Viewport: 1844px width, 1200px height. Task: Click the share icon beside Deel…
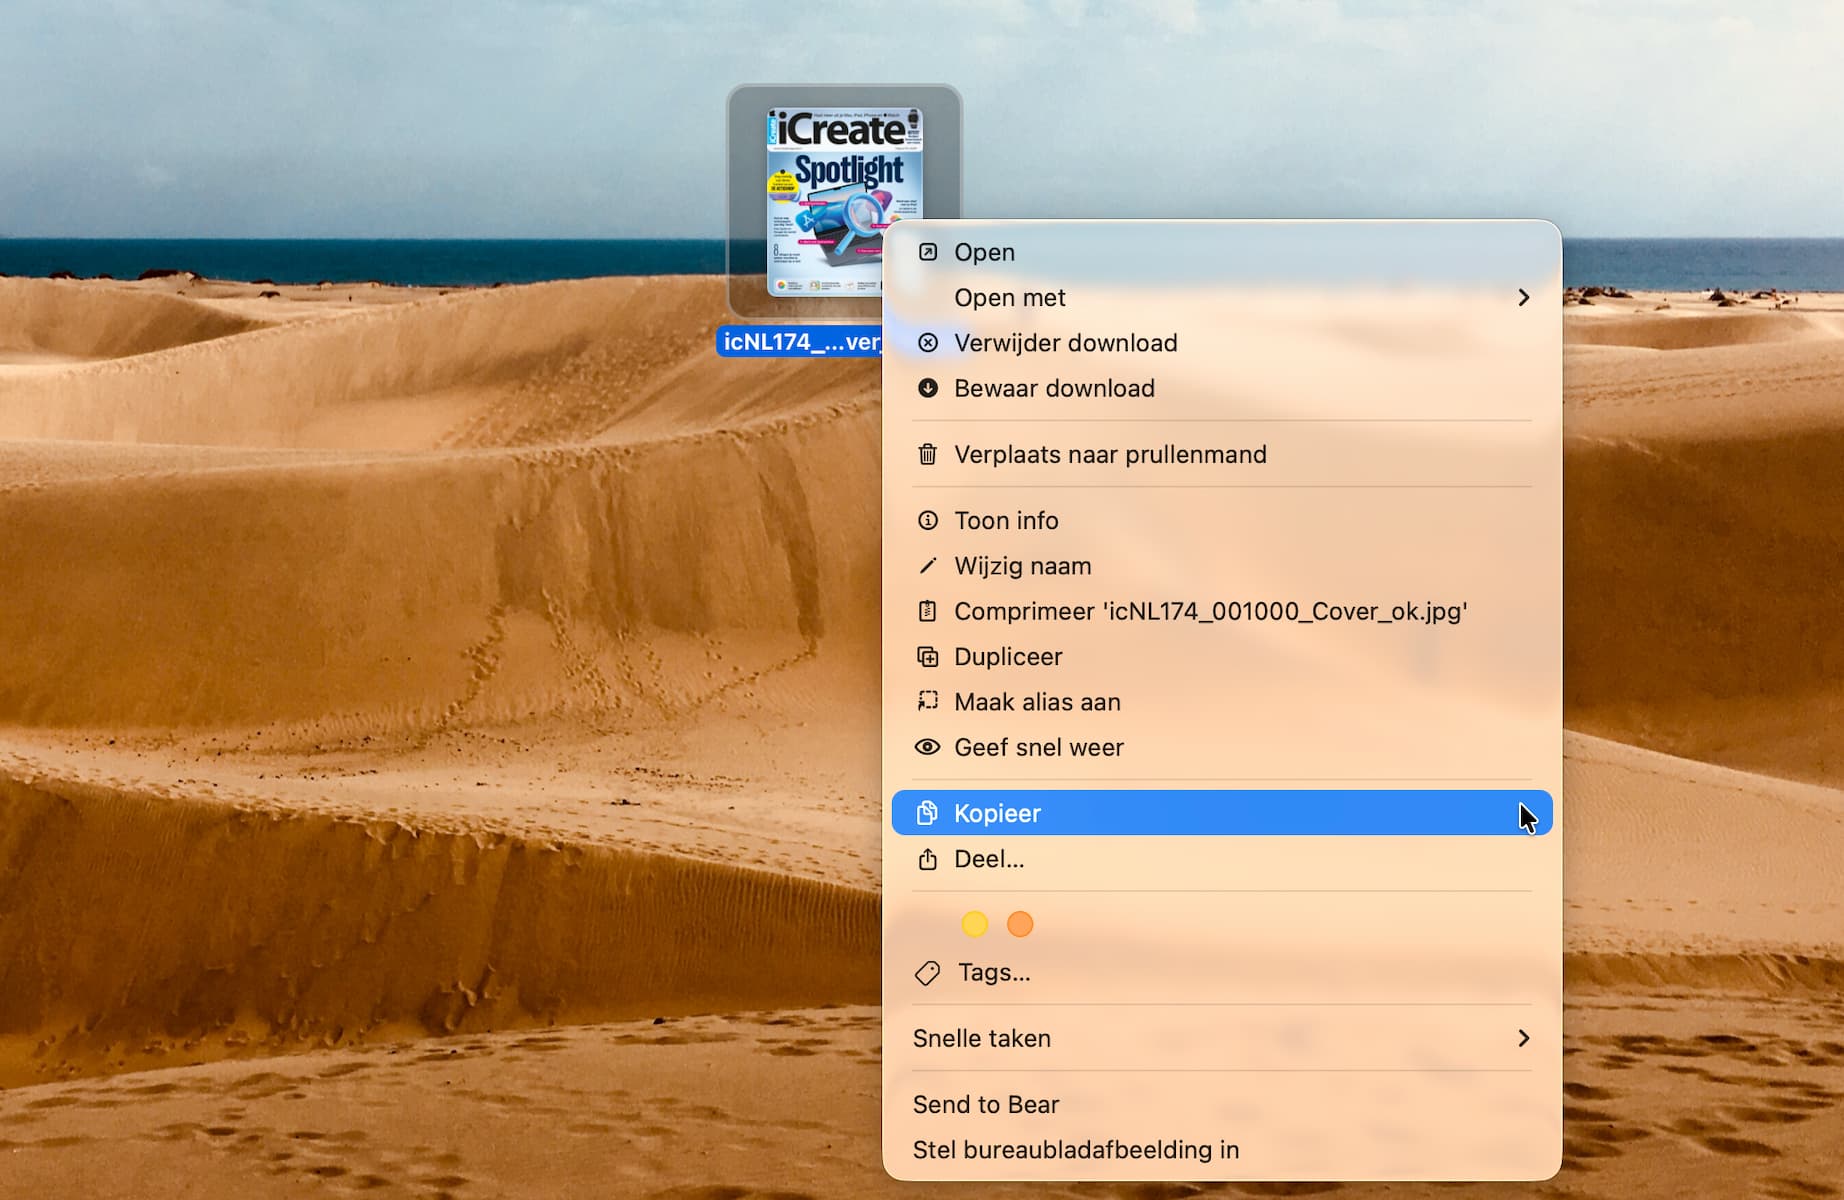coord(927,859)
